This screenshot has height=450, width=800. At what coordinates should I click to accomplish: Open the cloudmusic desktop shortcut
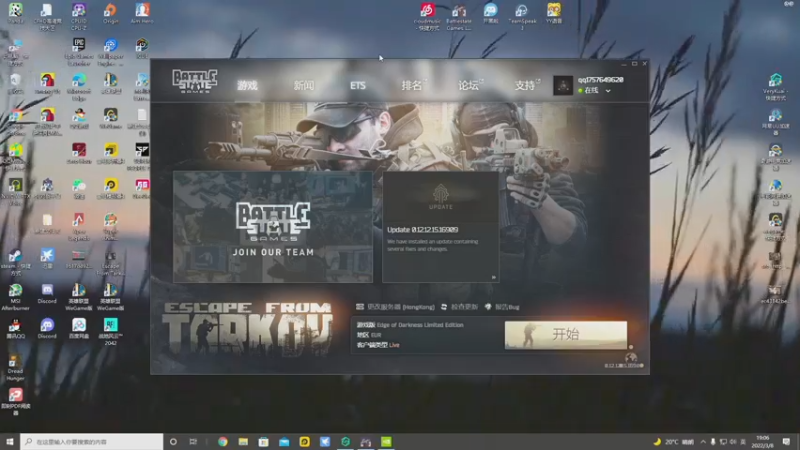(x=427, y=16)
